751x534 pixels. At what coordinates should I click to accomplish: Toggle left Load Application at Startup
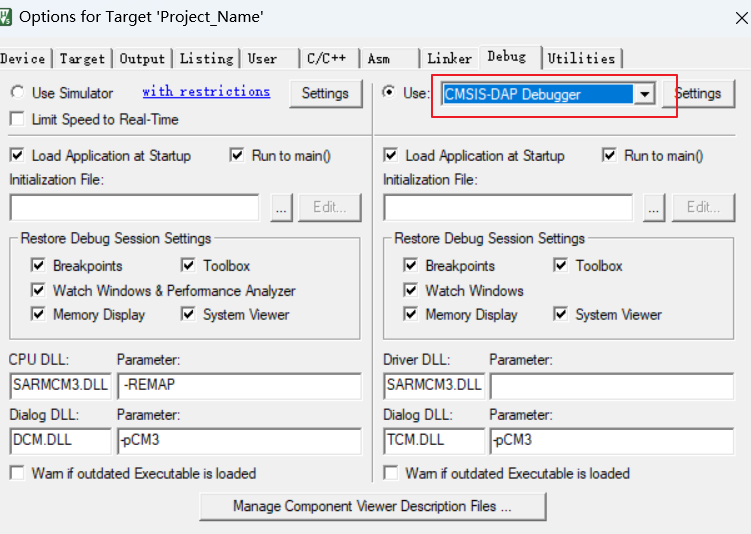[17, 155]
